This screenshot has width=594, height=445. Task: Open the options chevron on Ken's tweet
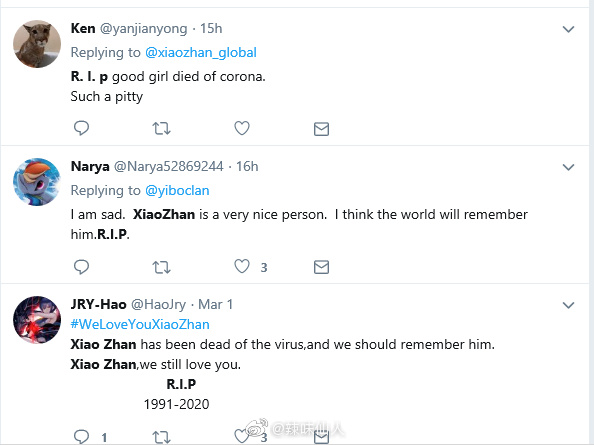(x=568, y=29)
